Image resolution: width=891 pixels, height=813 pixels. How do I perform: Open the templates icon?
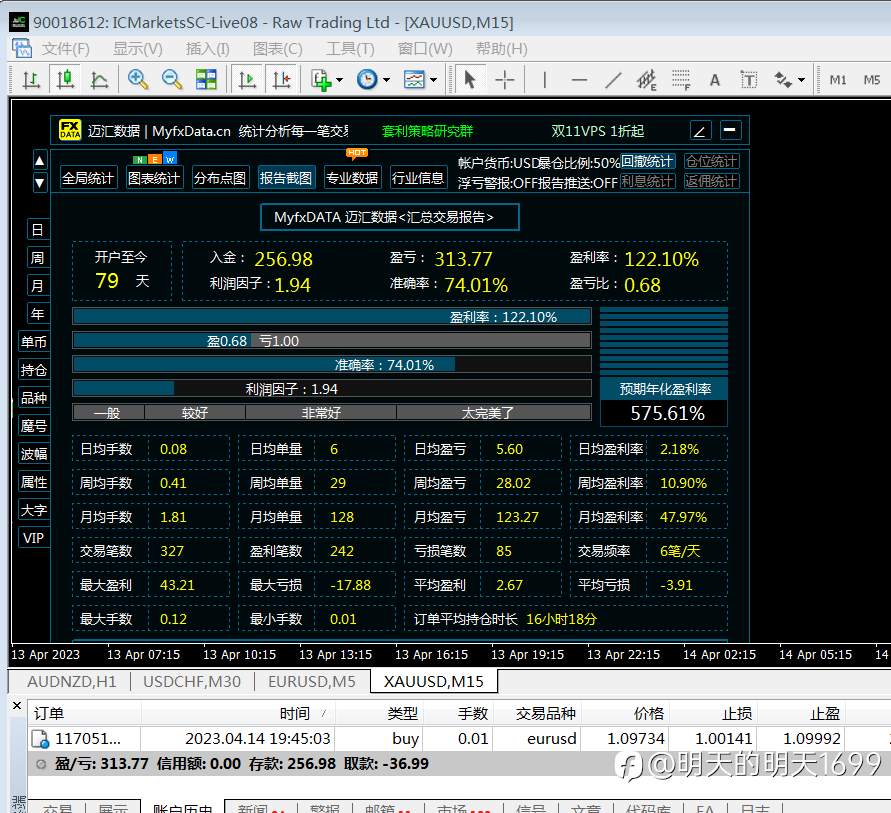click(414, 80)
